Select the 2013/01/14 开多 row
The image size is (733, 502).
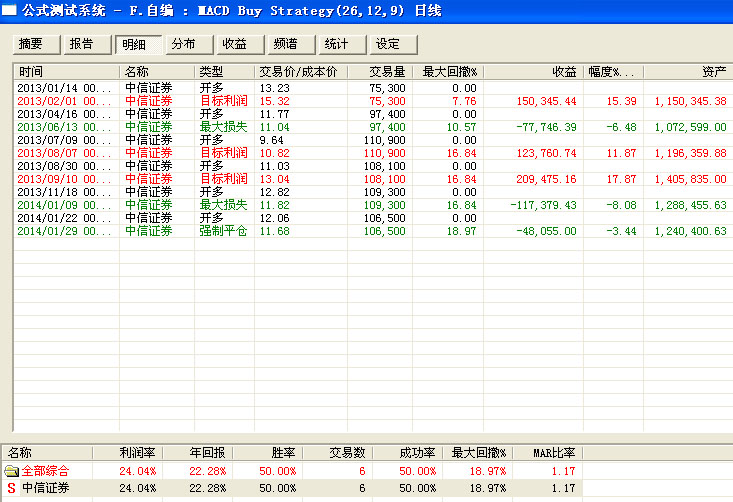point(373,88)
